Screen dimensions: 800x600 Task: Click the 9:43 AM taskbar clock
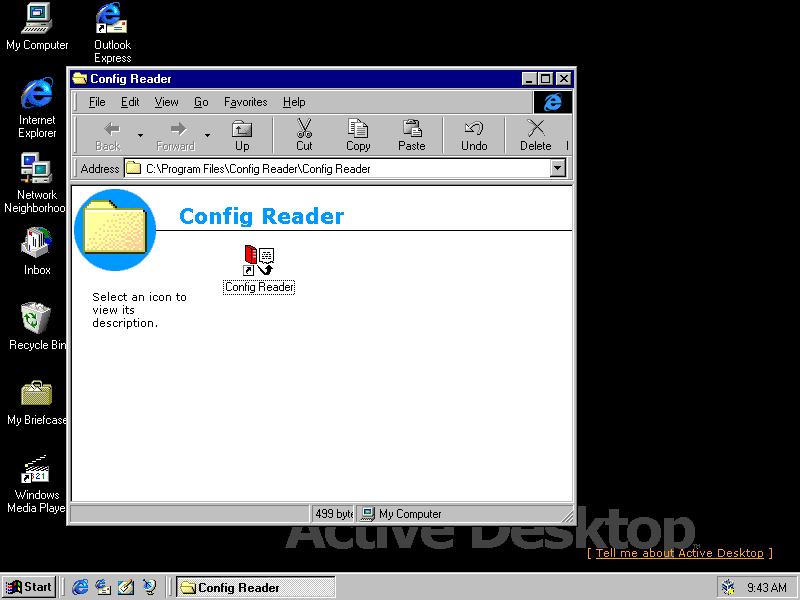pos(767,588)
